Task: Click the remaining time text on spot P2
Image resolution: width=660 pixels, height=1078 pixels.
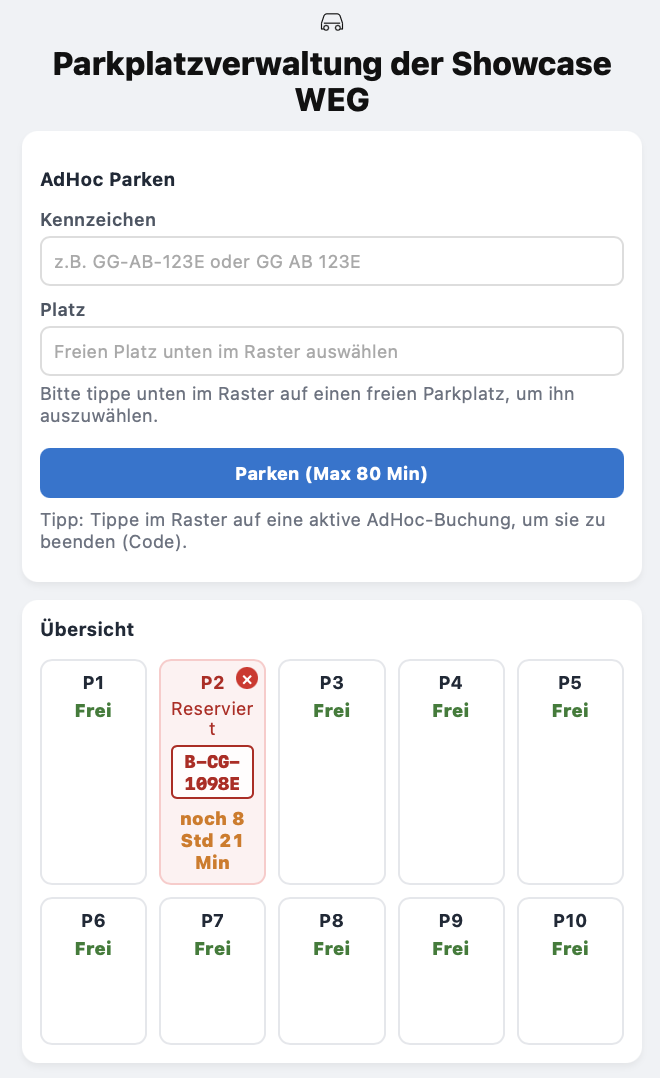Action: point(212,840)
